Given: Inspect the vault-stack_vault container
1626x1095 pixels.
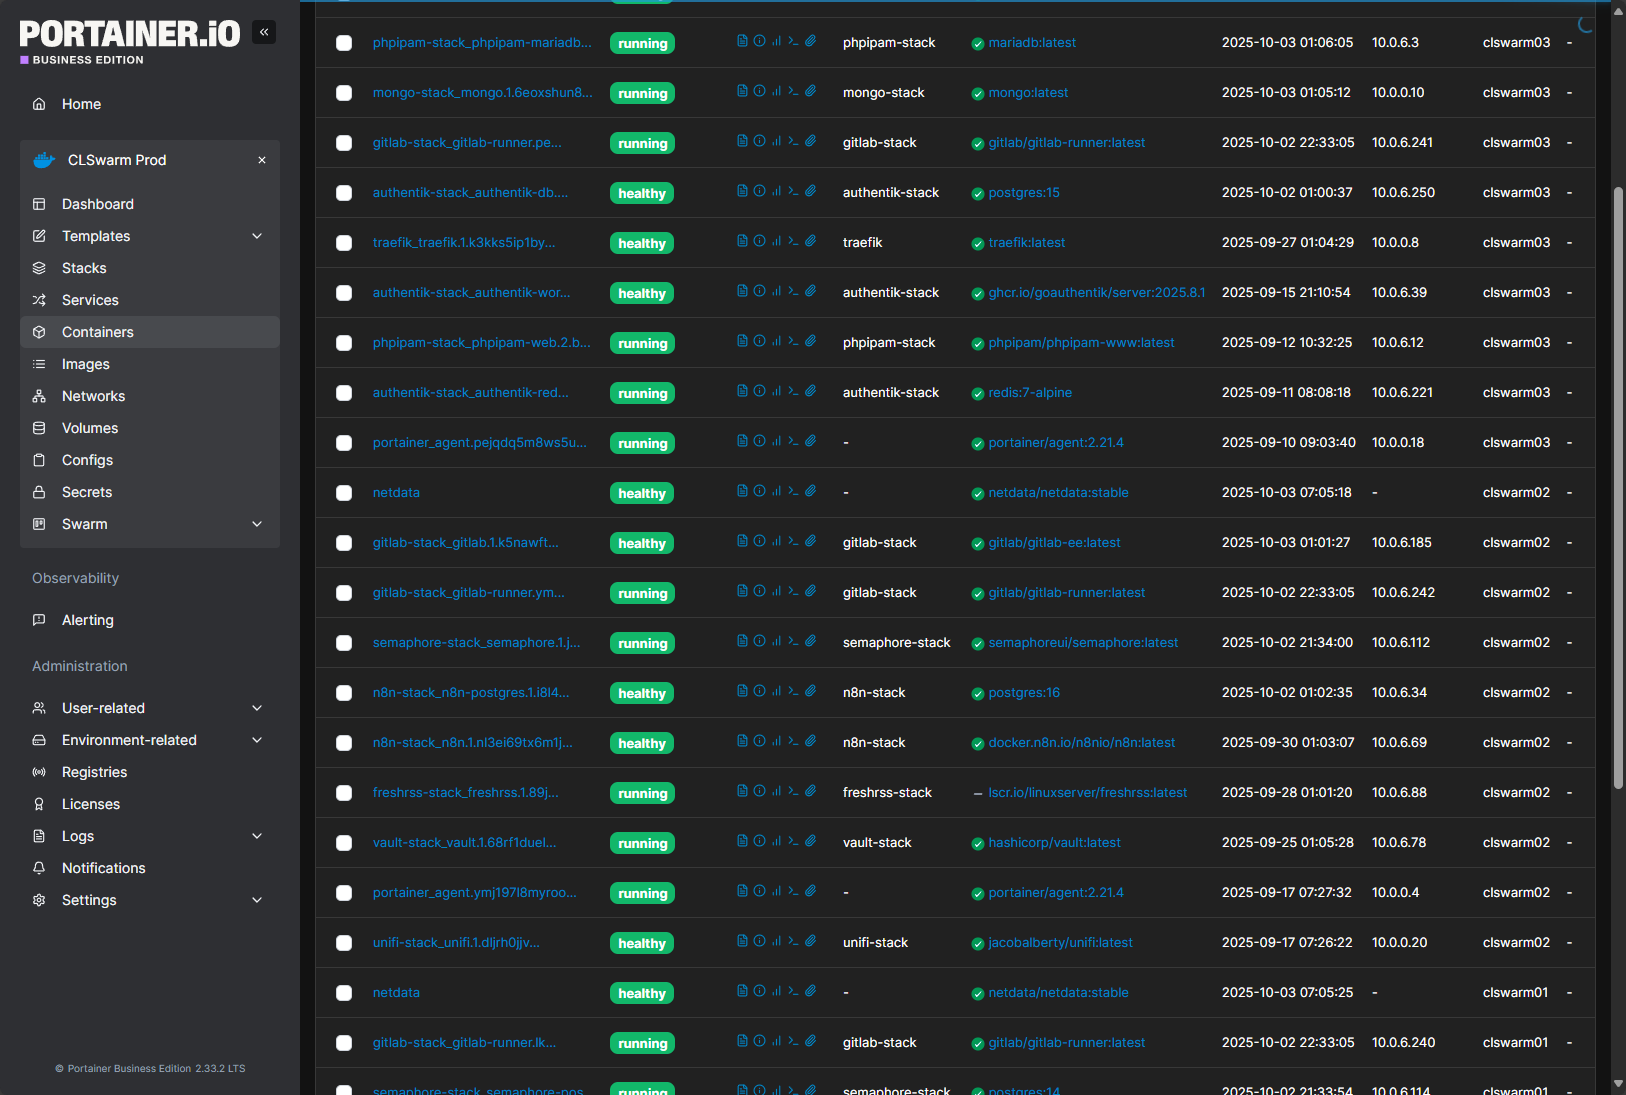Looking at the screenshot, I should pos(759,841).
